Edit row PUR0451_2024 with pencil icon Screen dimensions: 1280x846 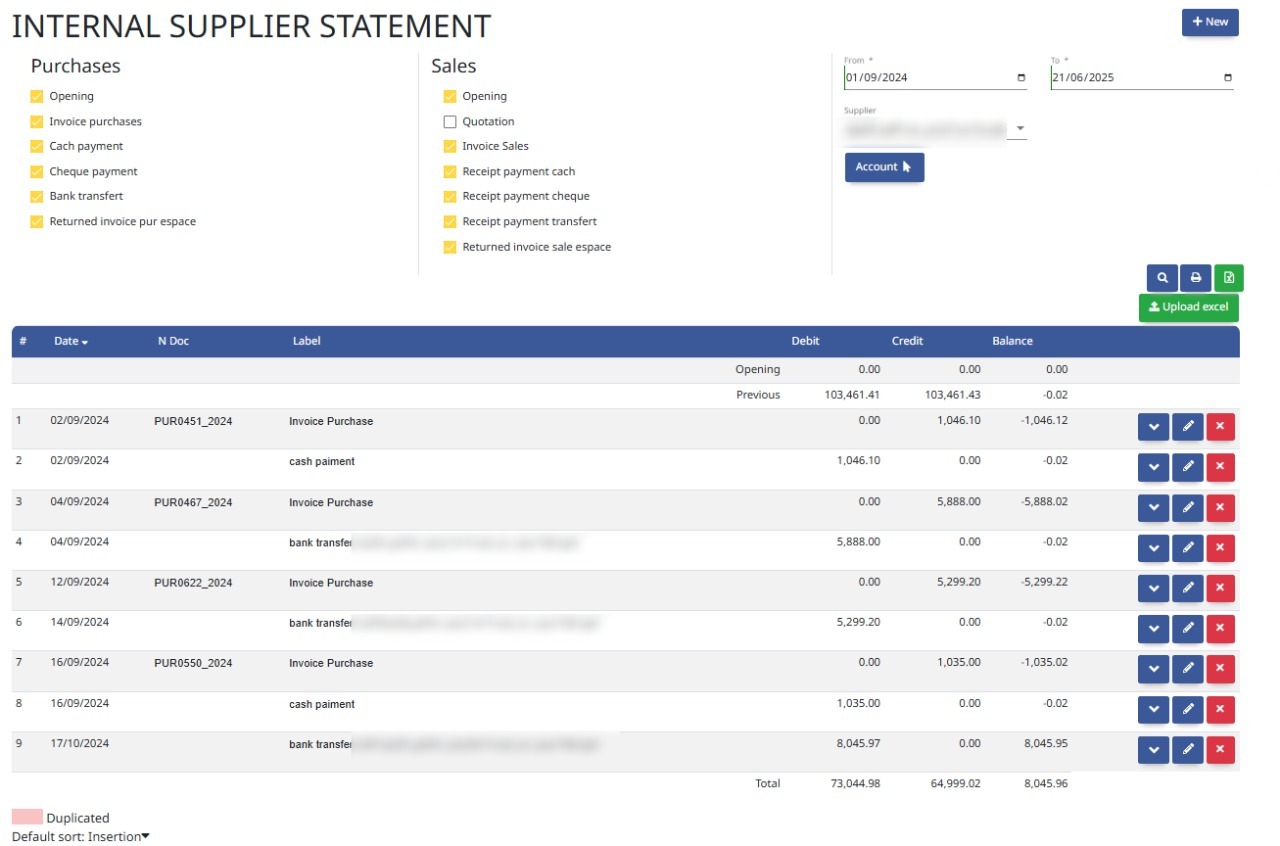pyautogui.click(x=1187, y=427)
